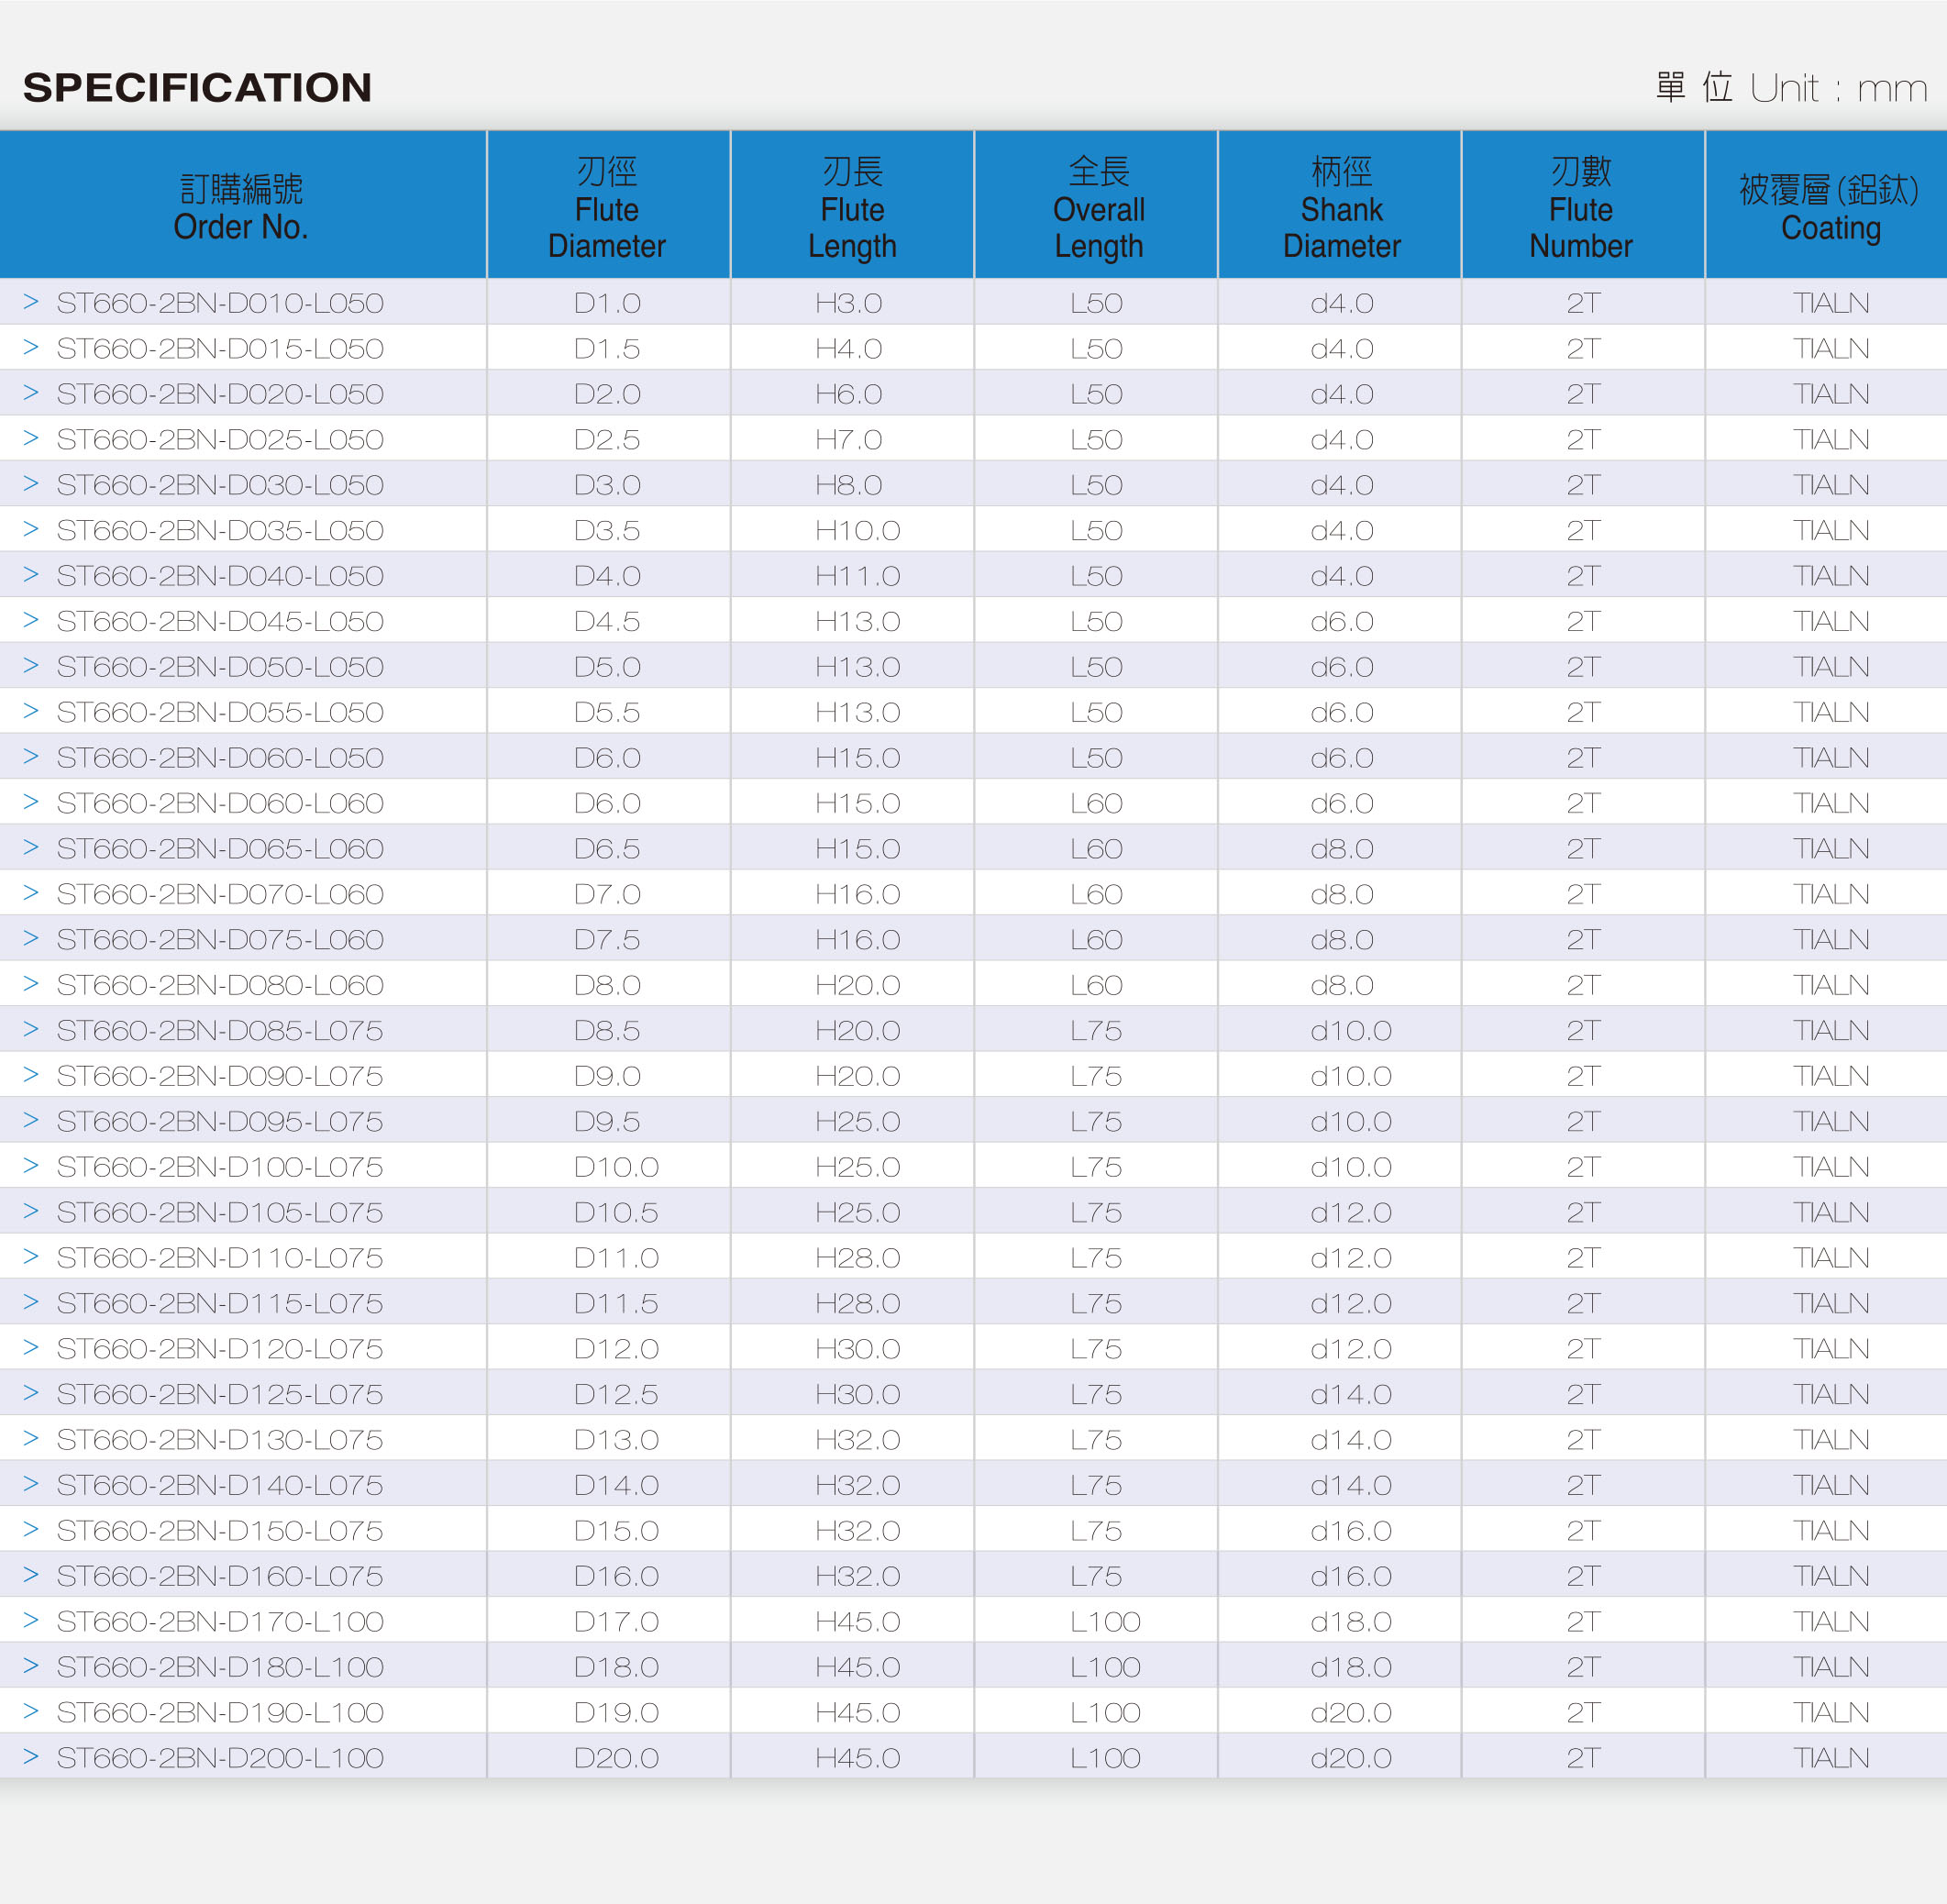Click arrow marker beside ST660-2BN-D055-L050

point(31,711)
